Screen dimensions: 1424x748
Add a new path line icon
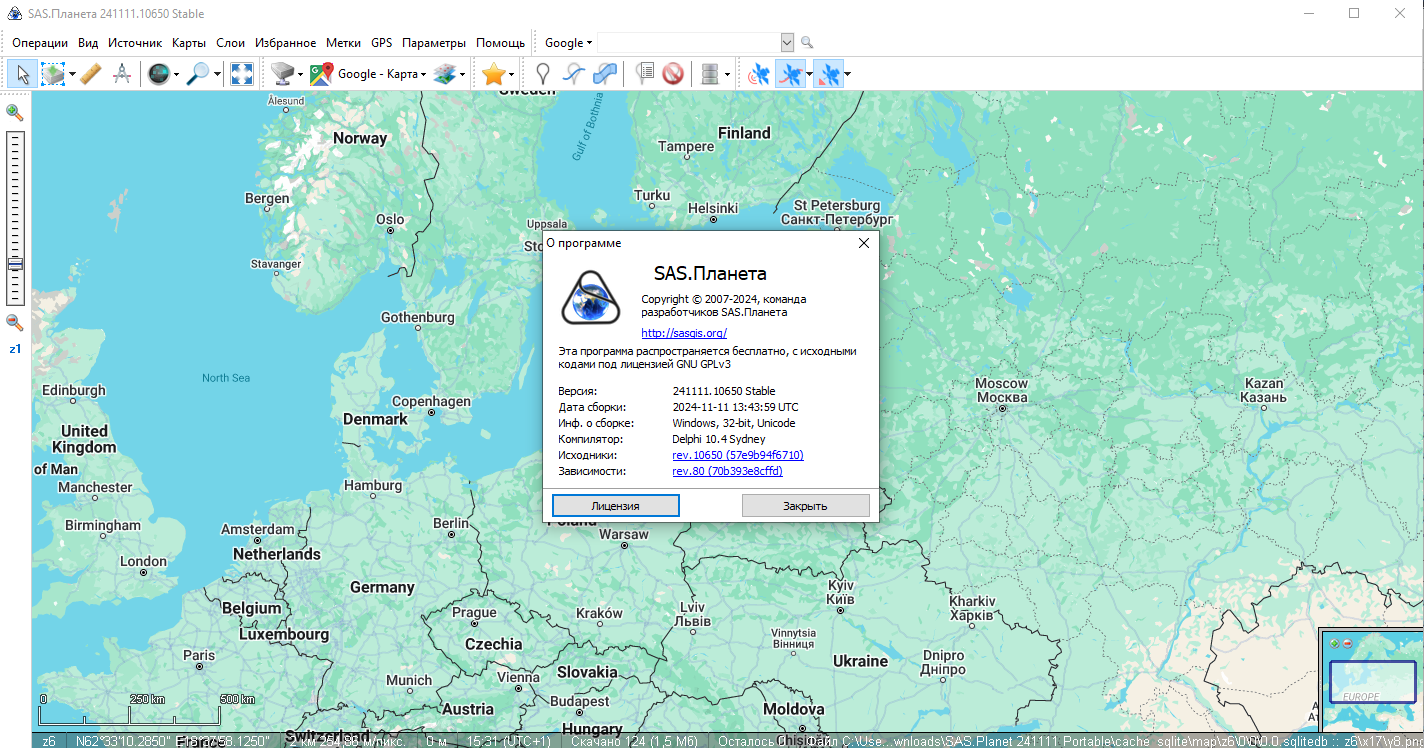[573, 73]
